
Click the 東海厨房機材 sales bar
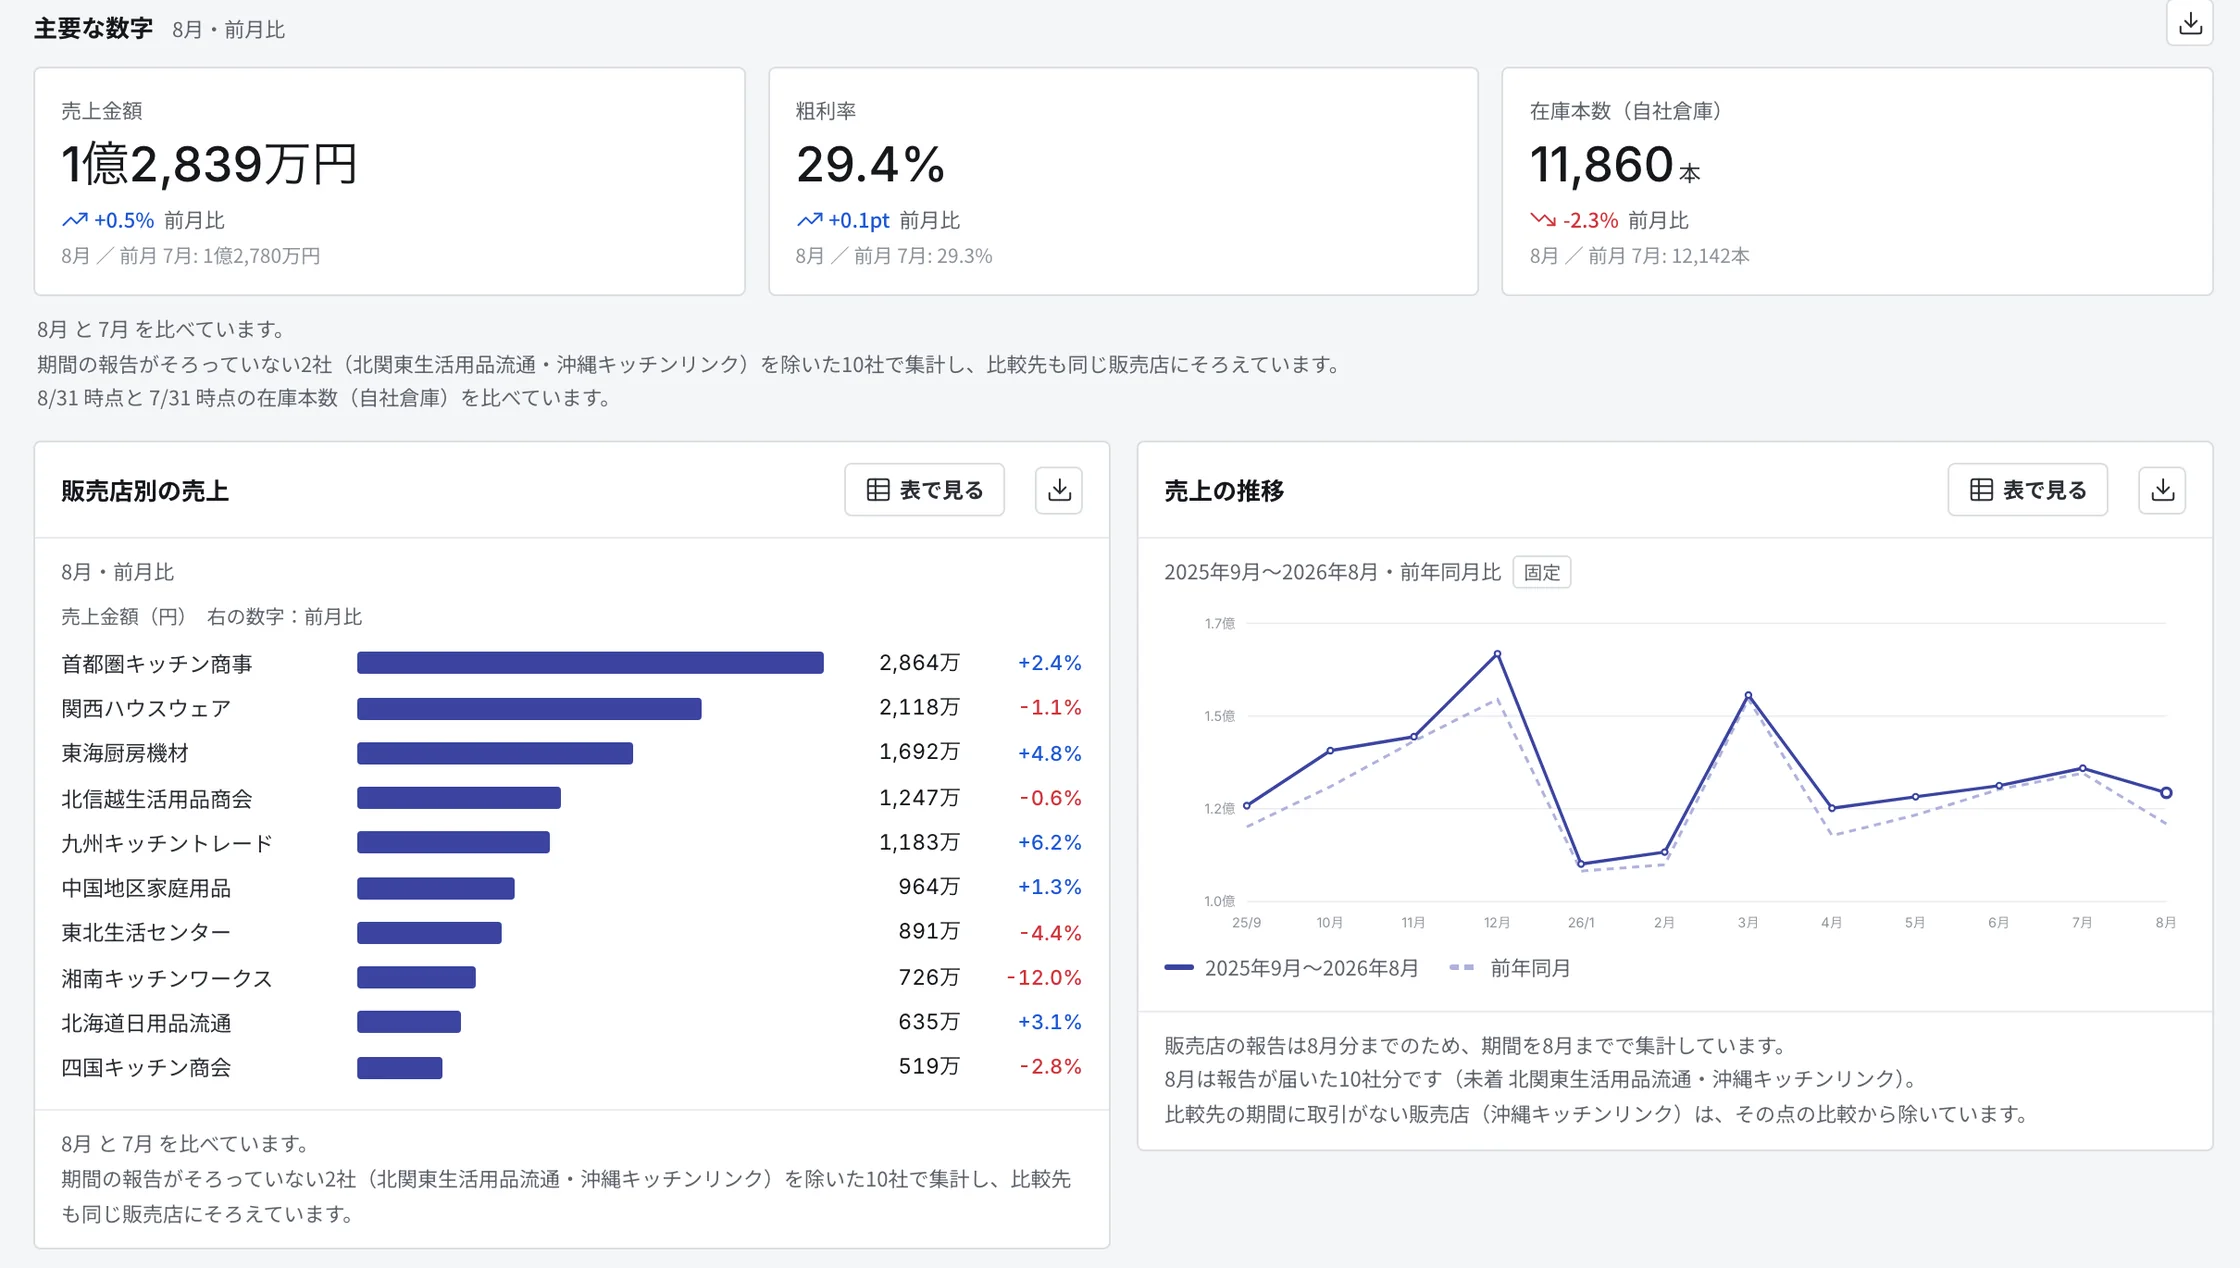pos(495,753)
